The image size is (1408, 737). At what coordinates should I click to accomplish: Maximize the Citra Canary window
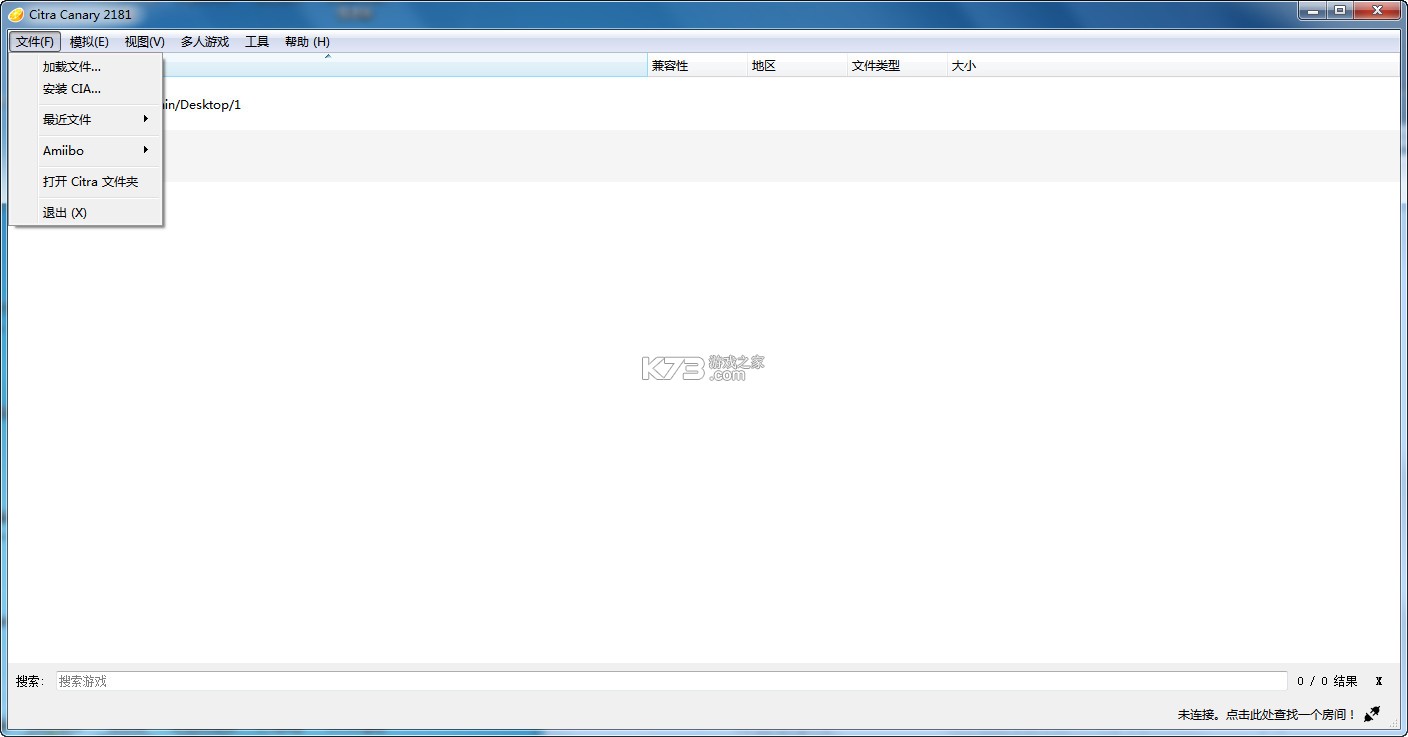1340,10
